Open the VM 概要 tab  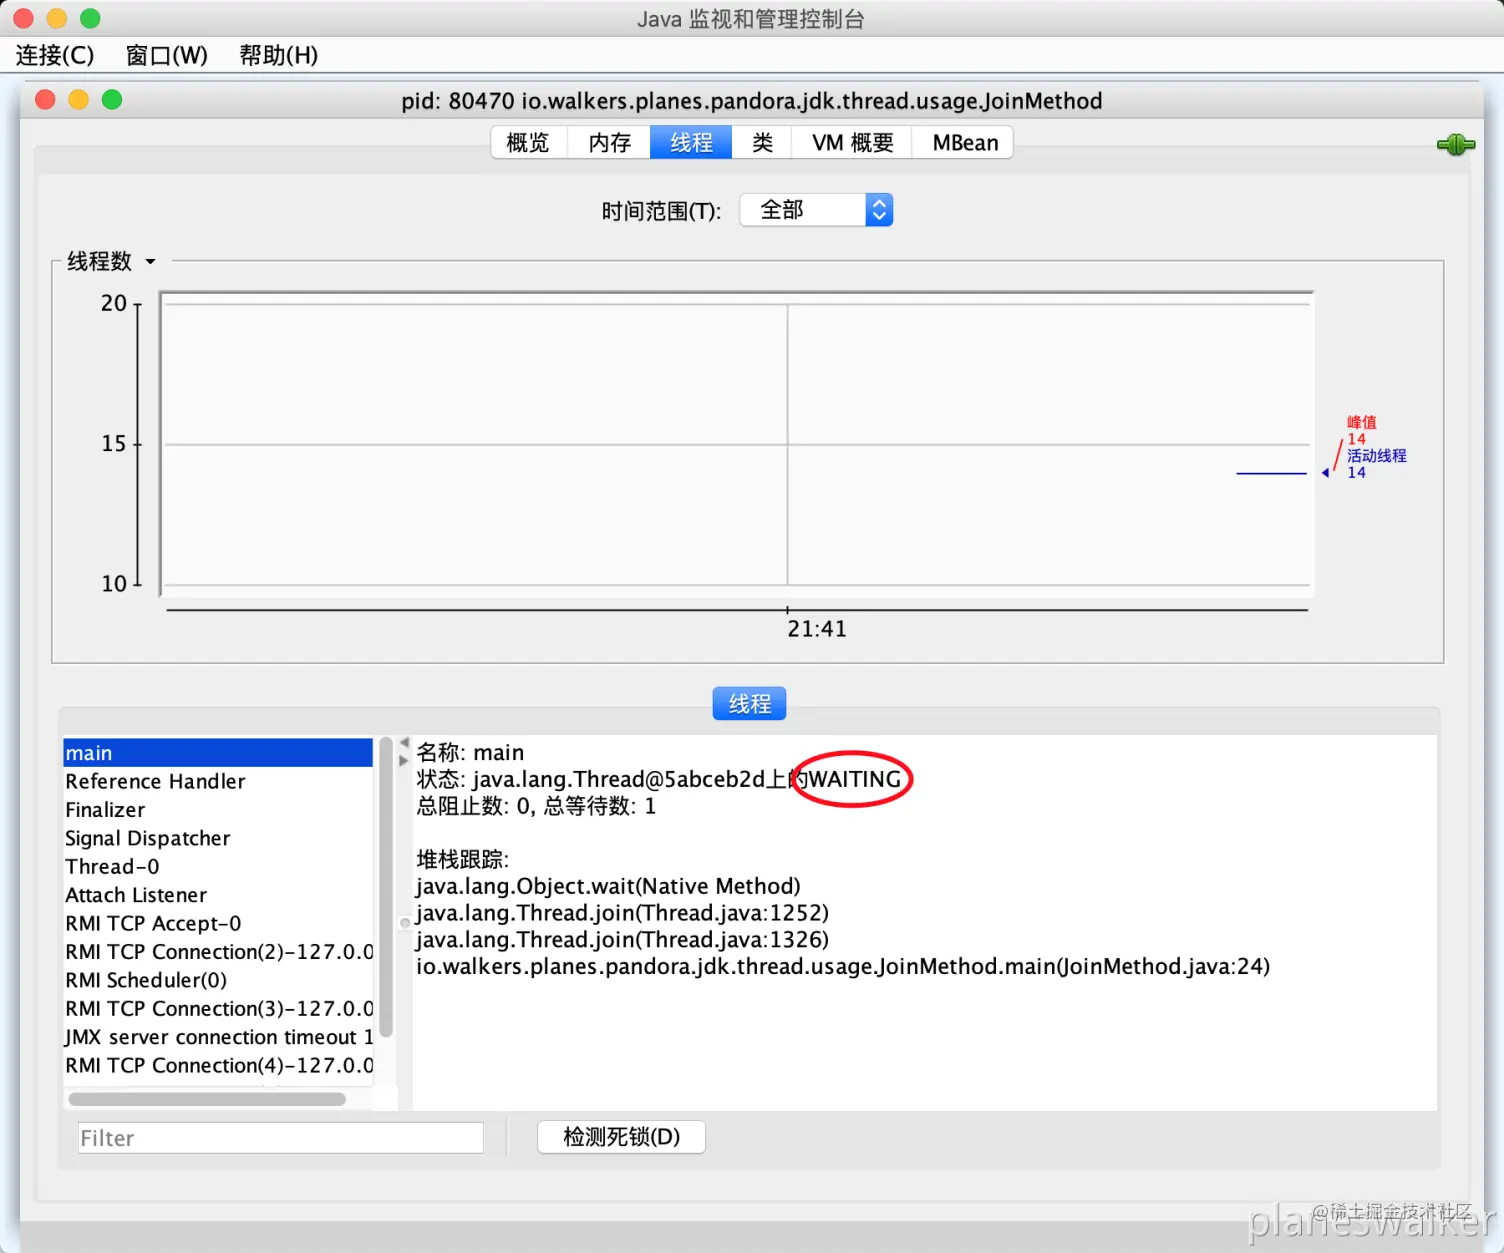click(x=852, y=143)
